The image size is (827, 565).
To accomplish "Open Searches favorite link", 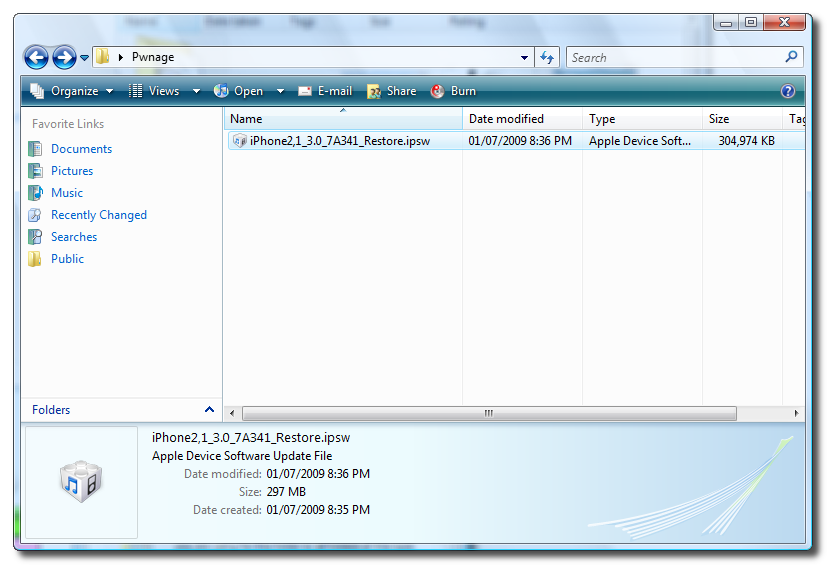I will point(74,237).
